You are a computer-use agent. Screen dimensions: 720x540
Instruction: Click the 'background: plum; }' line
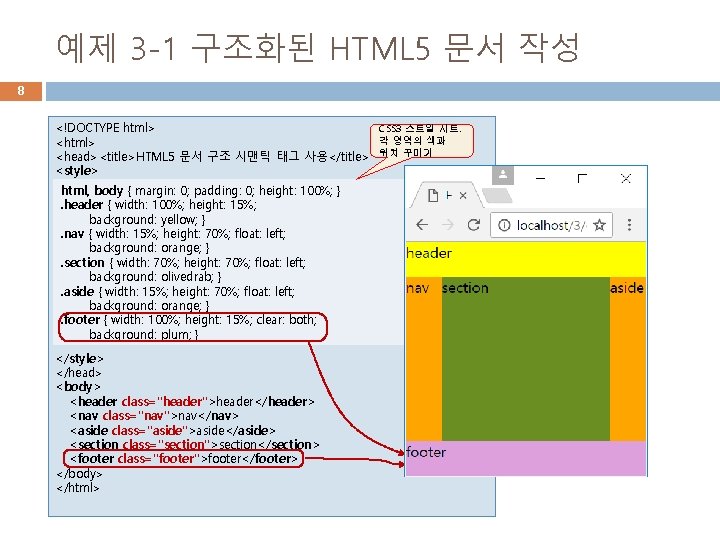click(x=144, y=334)
